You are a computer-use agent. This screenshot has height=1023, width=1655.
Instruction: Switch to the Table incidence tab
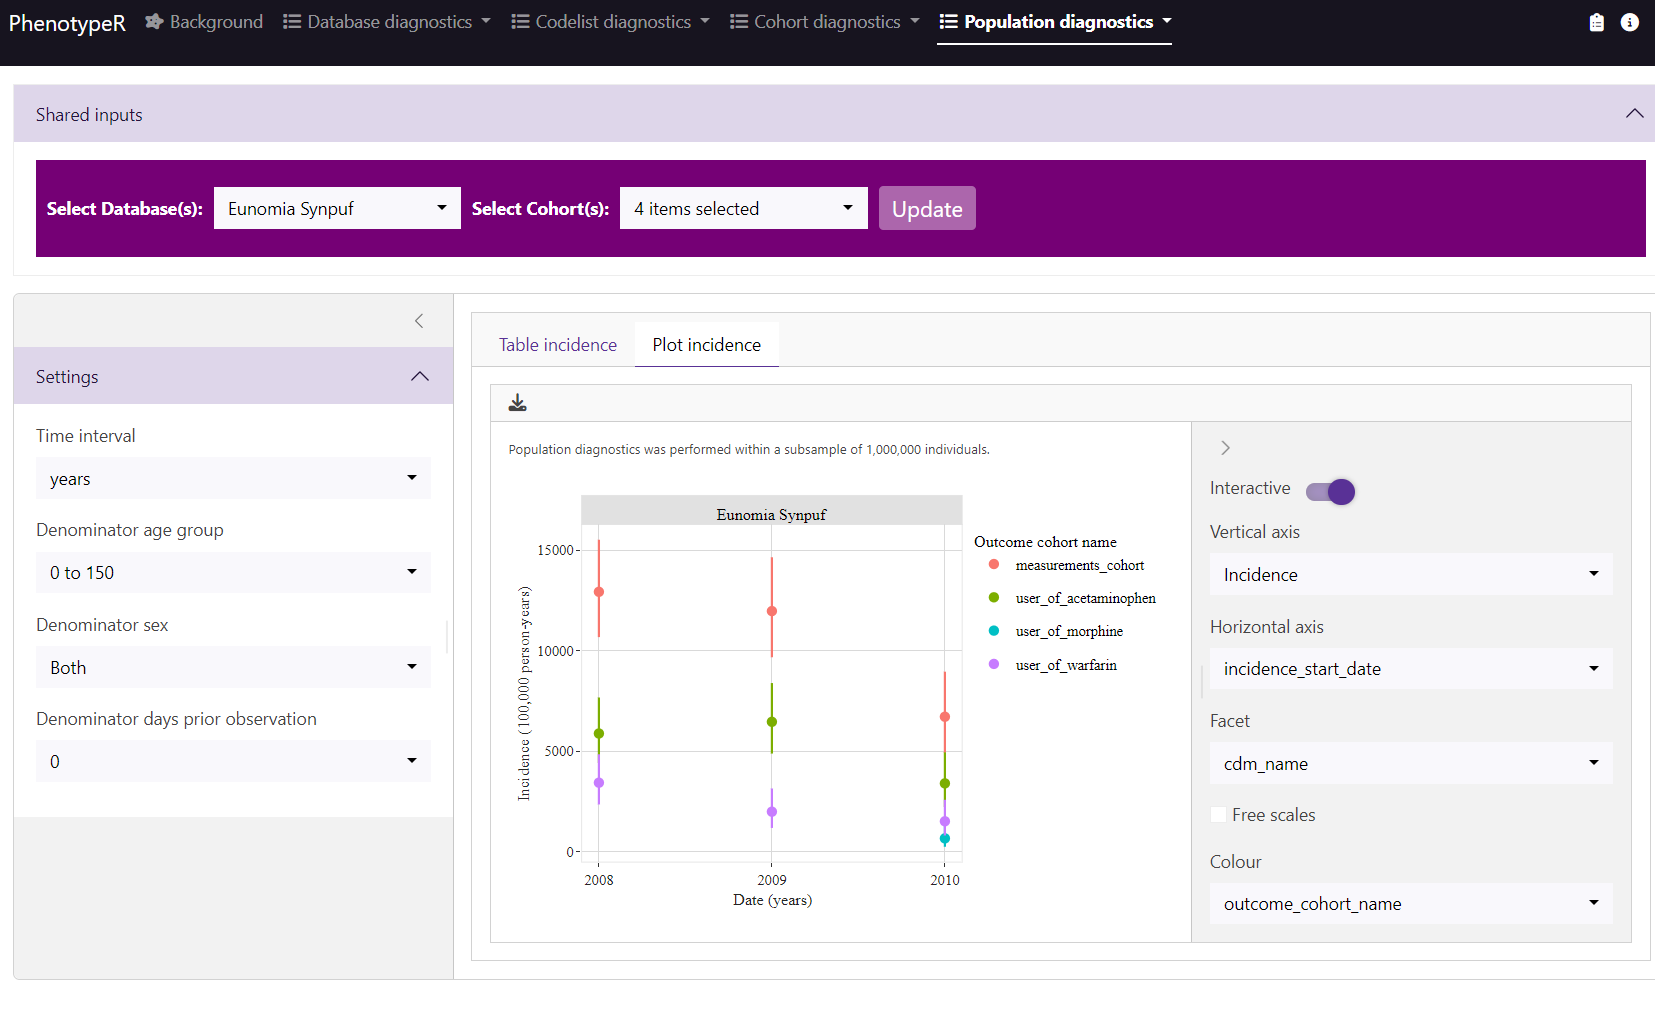point(557,345)
